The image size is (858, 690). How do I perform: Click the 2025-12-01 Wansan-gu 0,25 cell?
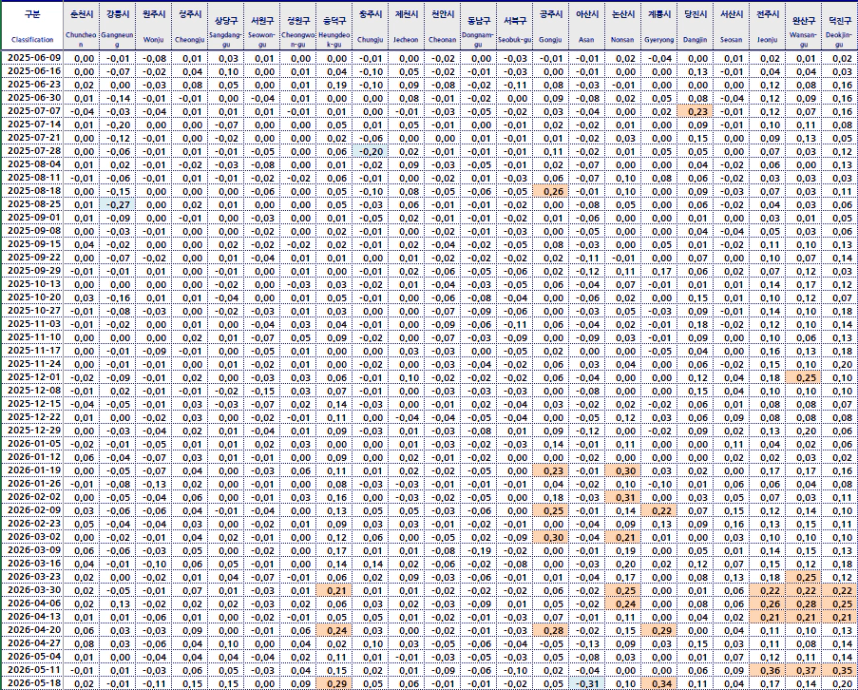point(803,378)
